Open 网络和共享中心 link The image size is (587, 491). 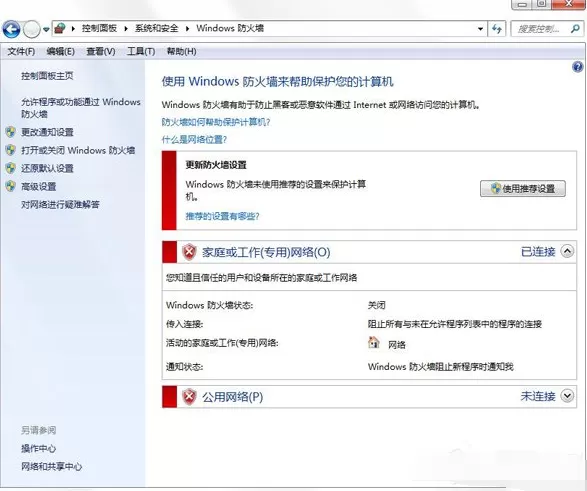tap(52, 466)
